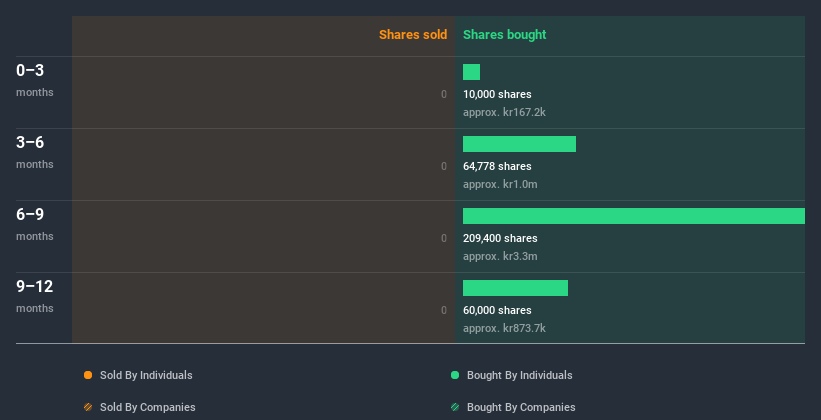Click the striped Bought By Companies icon
Screen dimensions: 821x420
[x=455, y=407]
